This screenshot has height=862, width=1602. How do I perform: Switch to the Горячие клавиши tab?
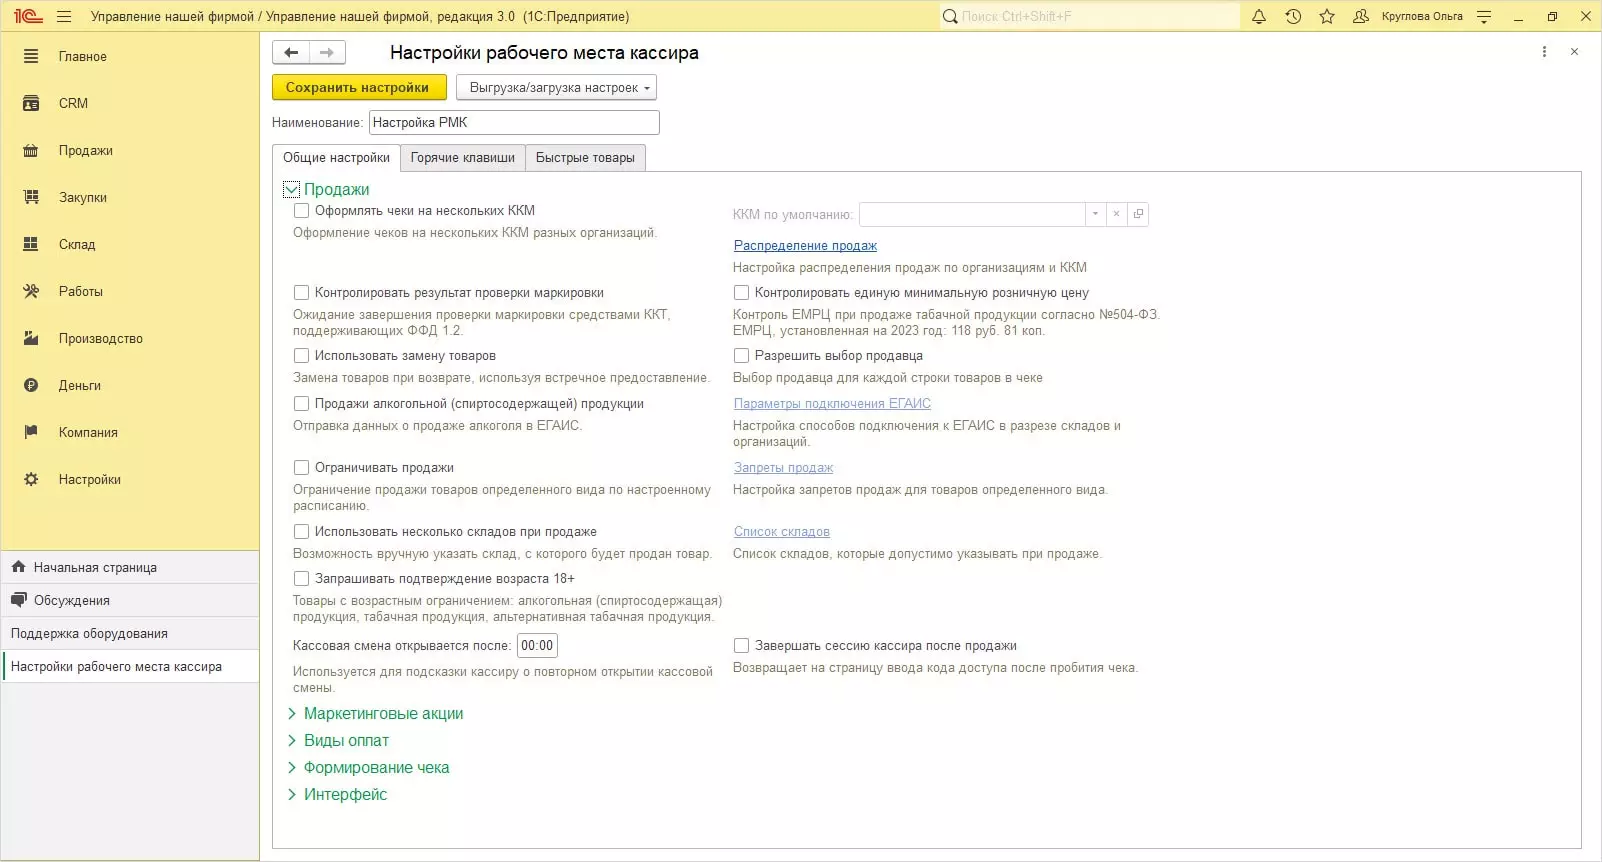(x=463, y=158)
